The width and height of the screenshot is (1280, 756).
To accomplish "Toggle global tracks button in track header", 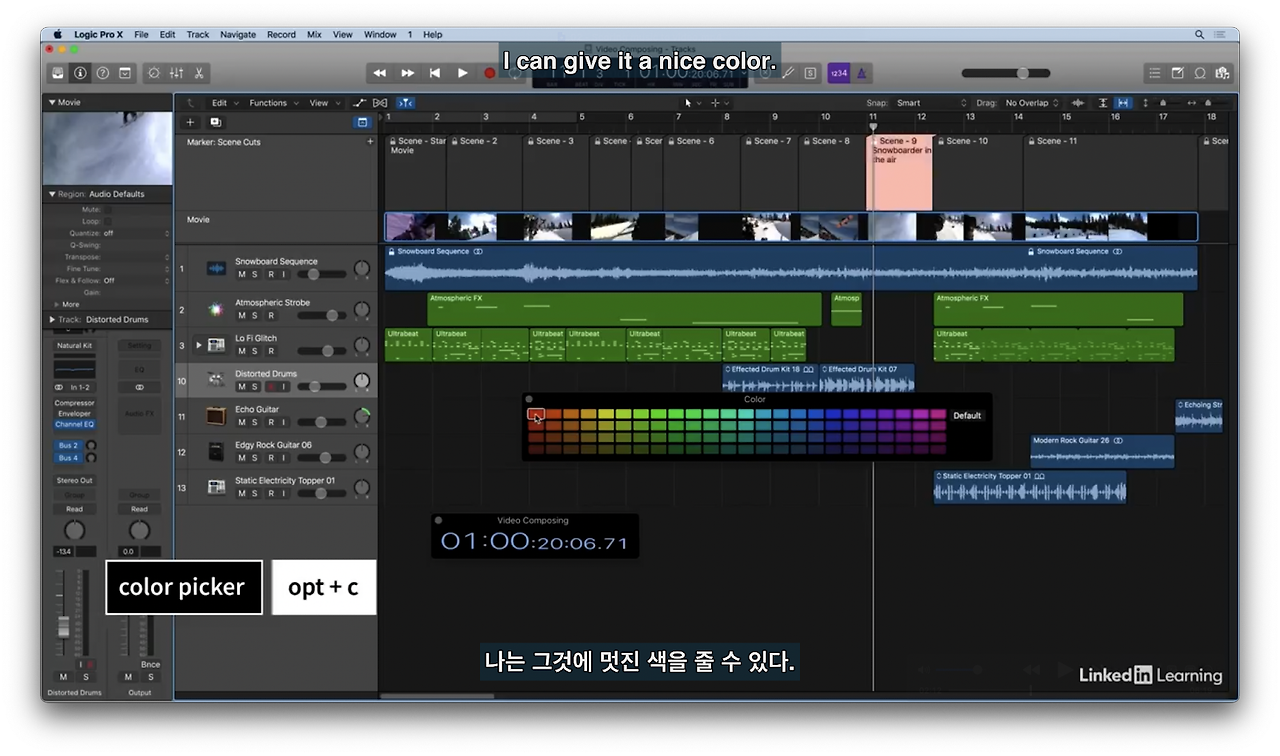I will (x=362, y=122).
